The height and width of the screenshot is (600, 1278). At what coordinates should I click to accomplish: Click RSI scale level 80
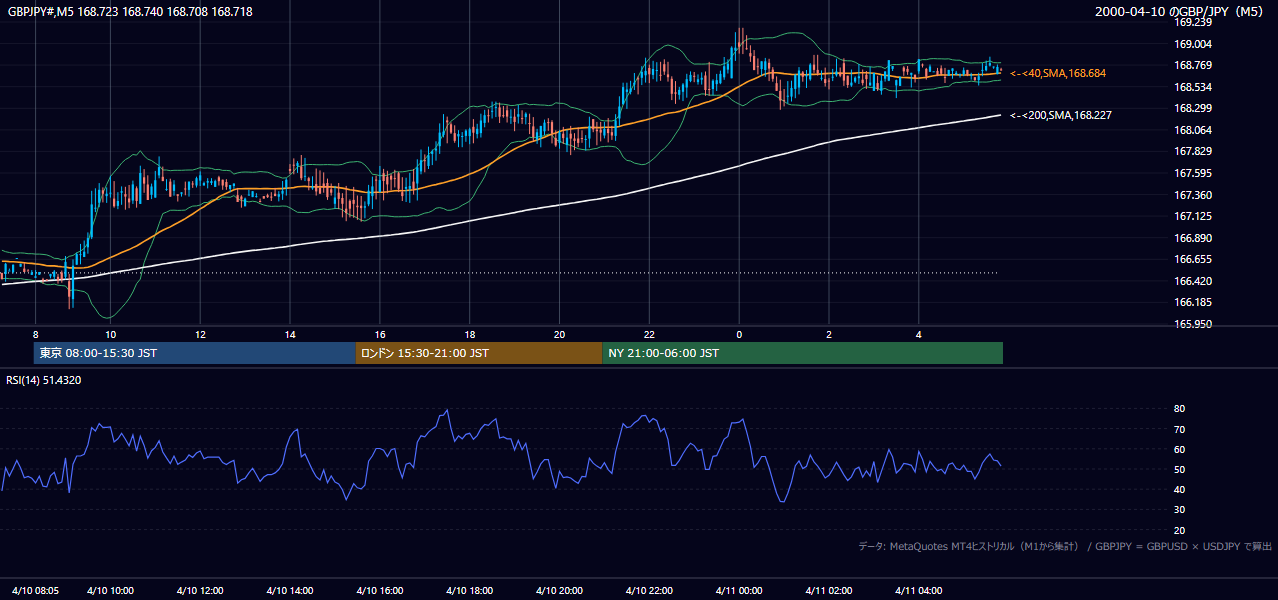pyautogui.click(x=1179, y=409)
